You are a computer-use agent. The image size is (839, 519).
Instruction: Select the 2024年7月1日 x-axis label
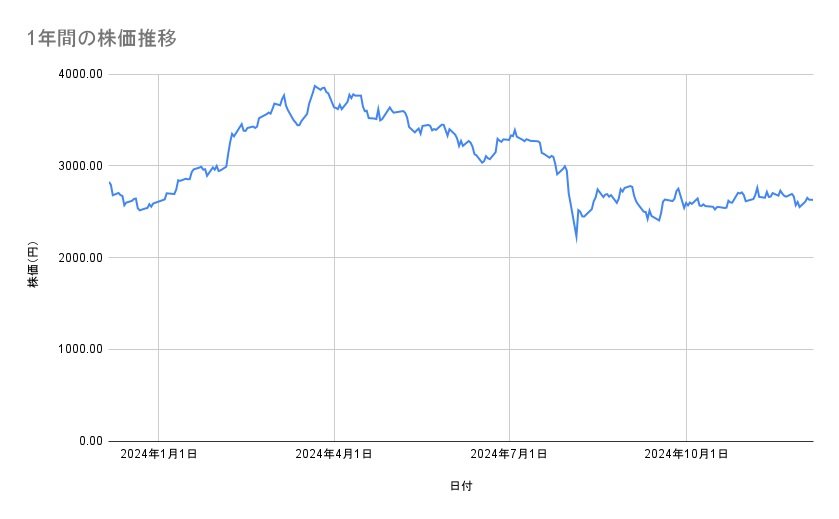pos(509,454)
